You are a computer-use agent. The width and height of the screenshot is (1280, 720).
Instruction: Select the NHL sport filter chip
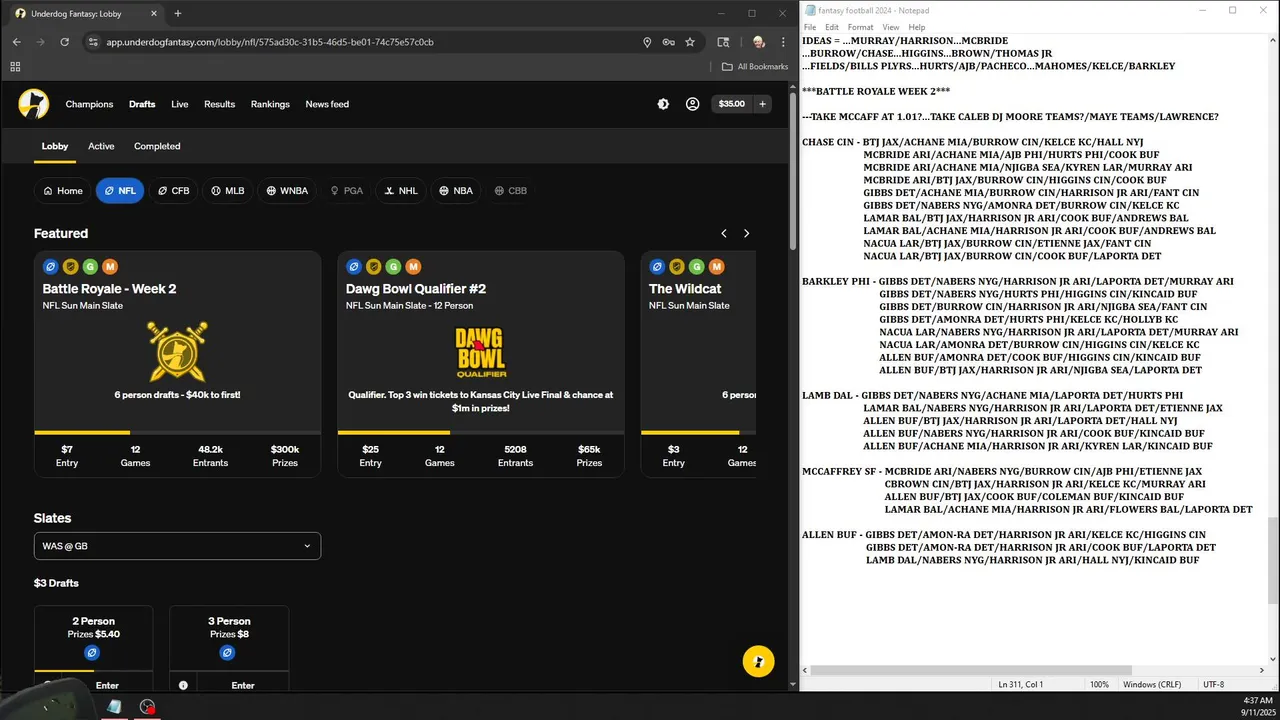(x=401, y=191)
